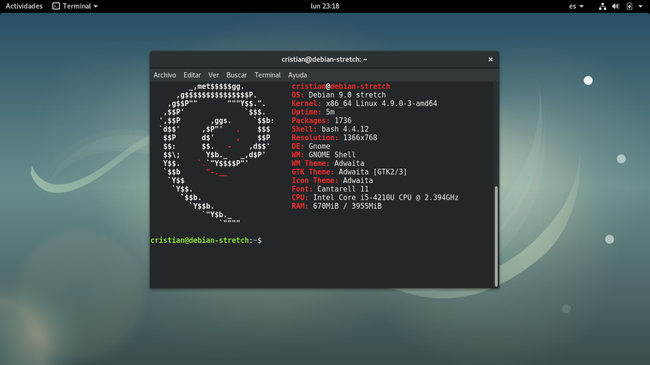
Task: Open the Editar menu
Action: point(192,75)
